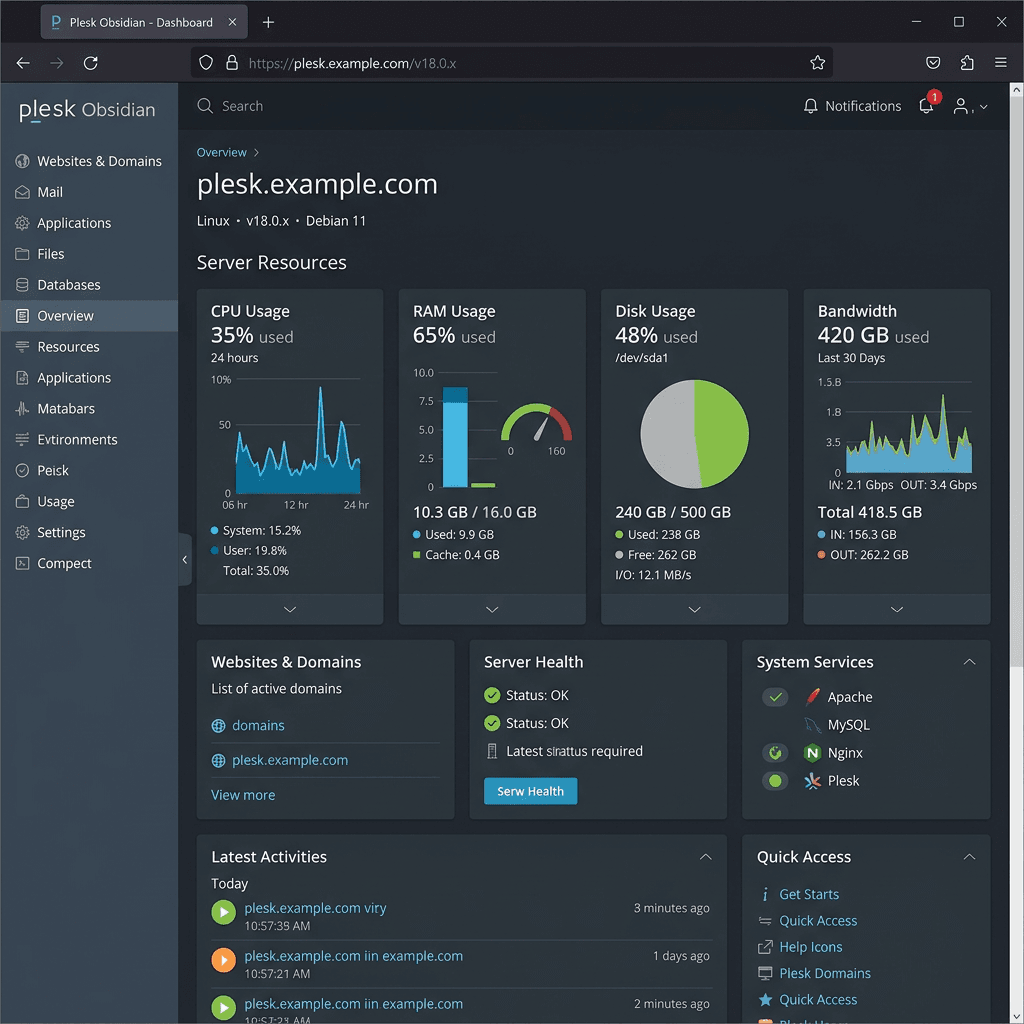Toggle the Plesk service green indicator
The height and width of the screenshot is (1024, 1024).
(x=775, y=780)
